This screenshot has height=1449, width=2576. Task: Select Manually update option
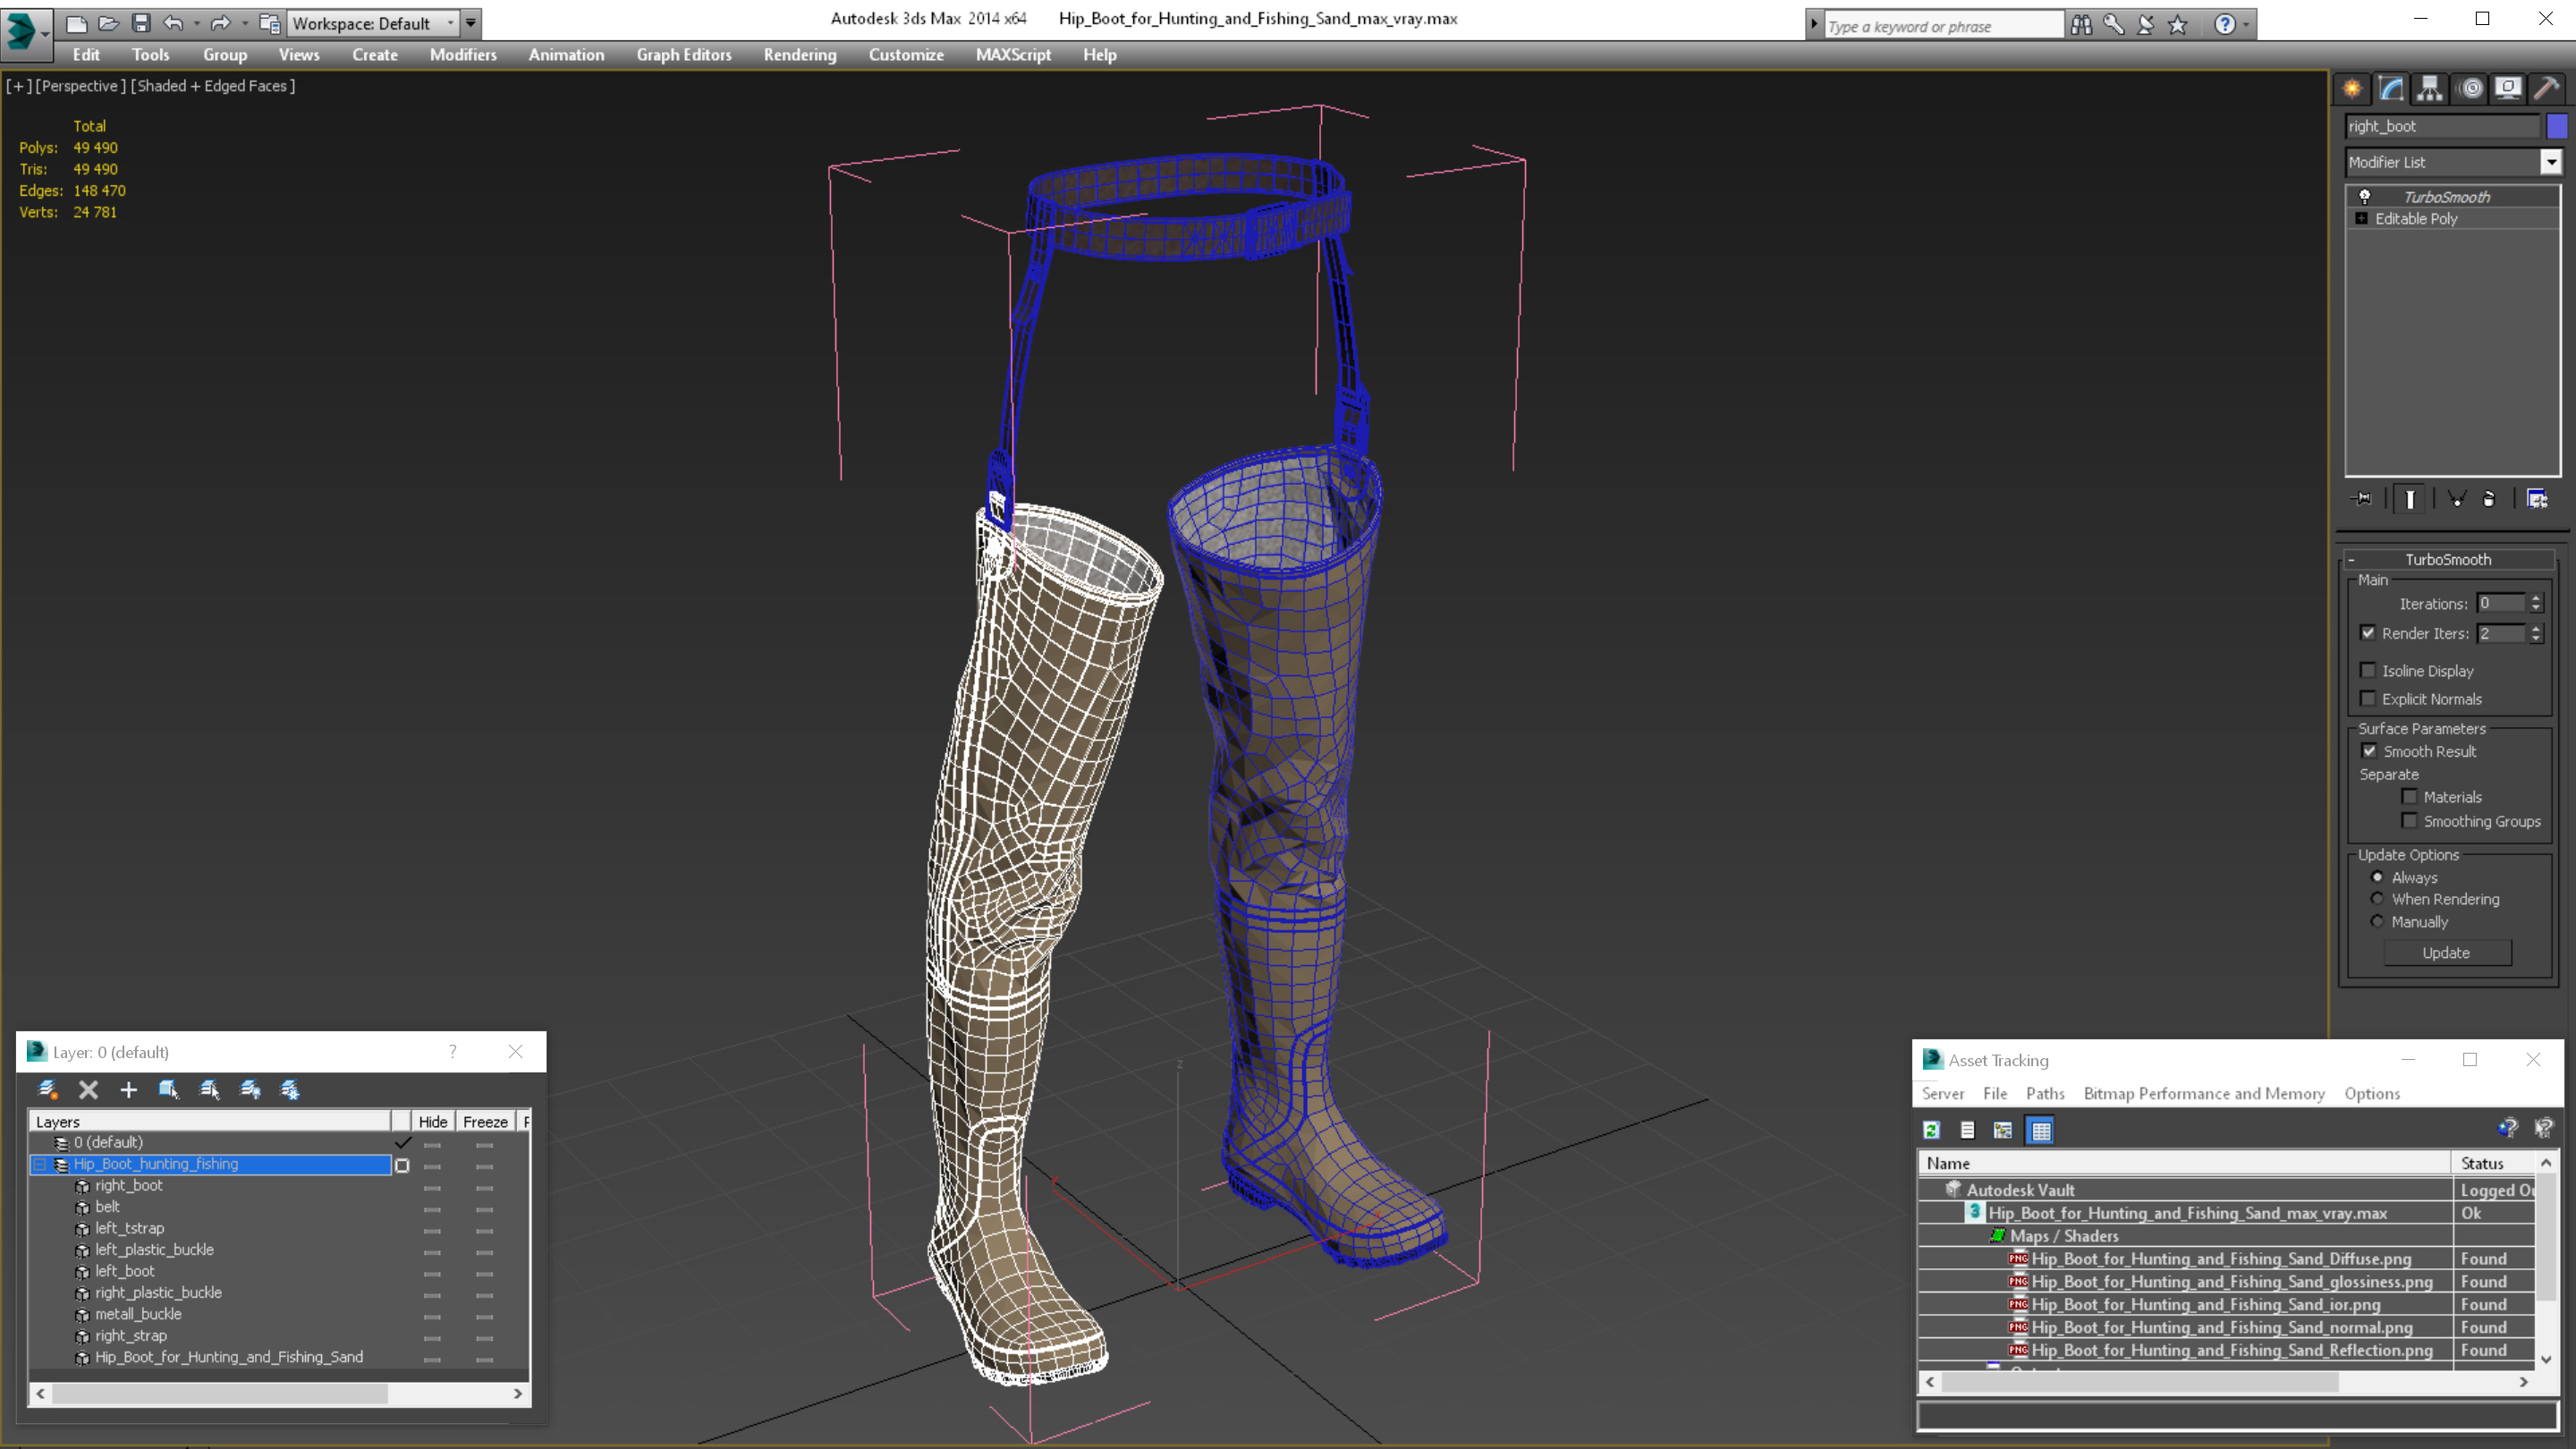[x=2377, y=921]
